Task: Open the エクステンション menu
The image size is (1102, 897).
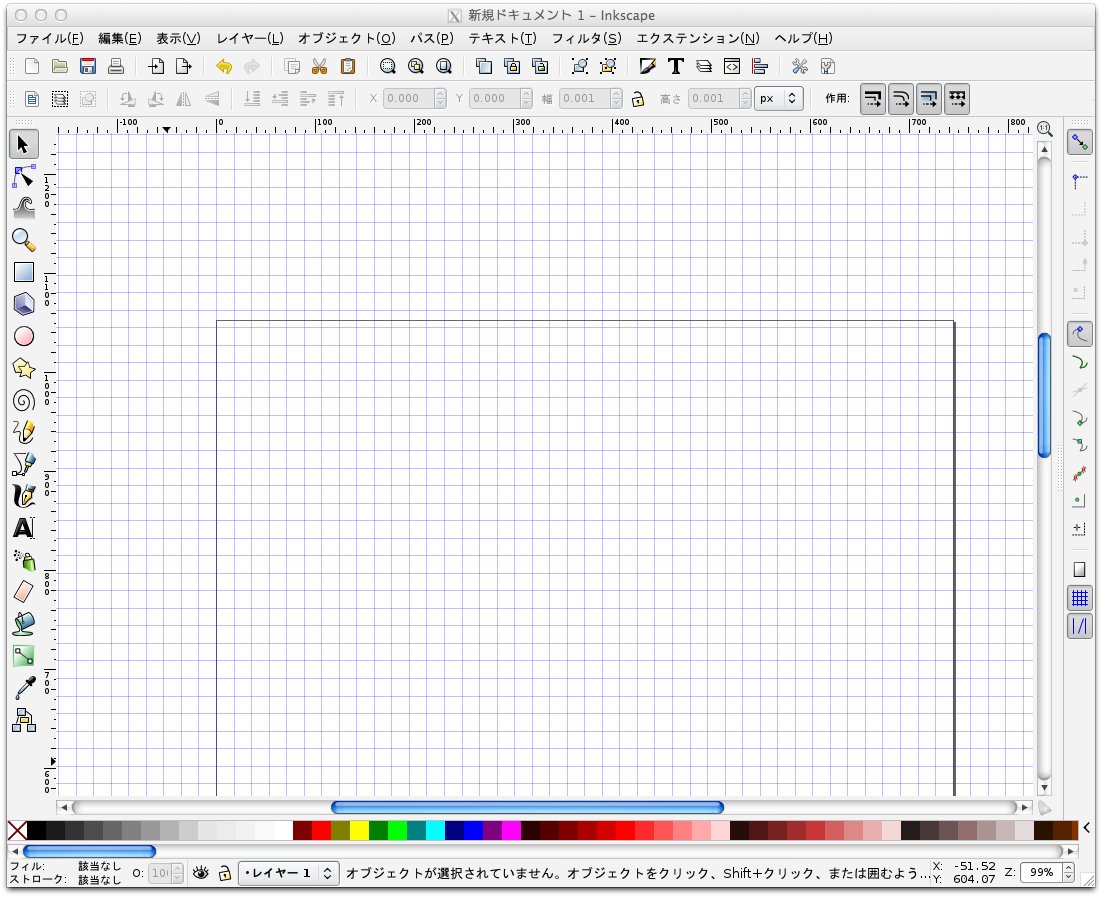Action: (698, 39)
